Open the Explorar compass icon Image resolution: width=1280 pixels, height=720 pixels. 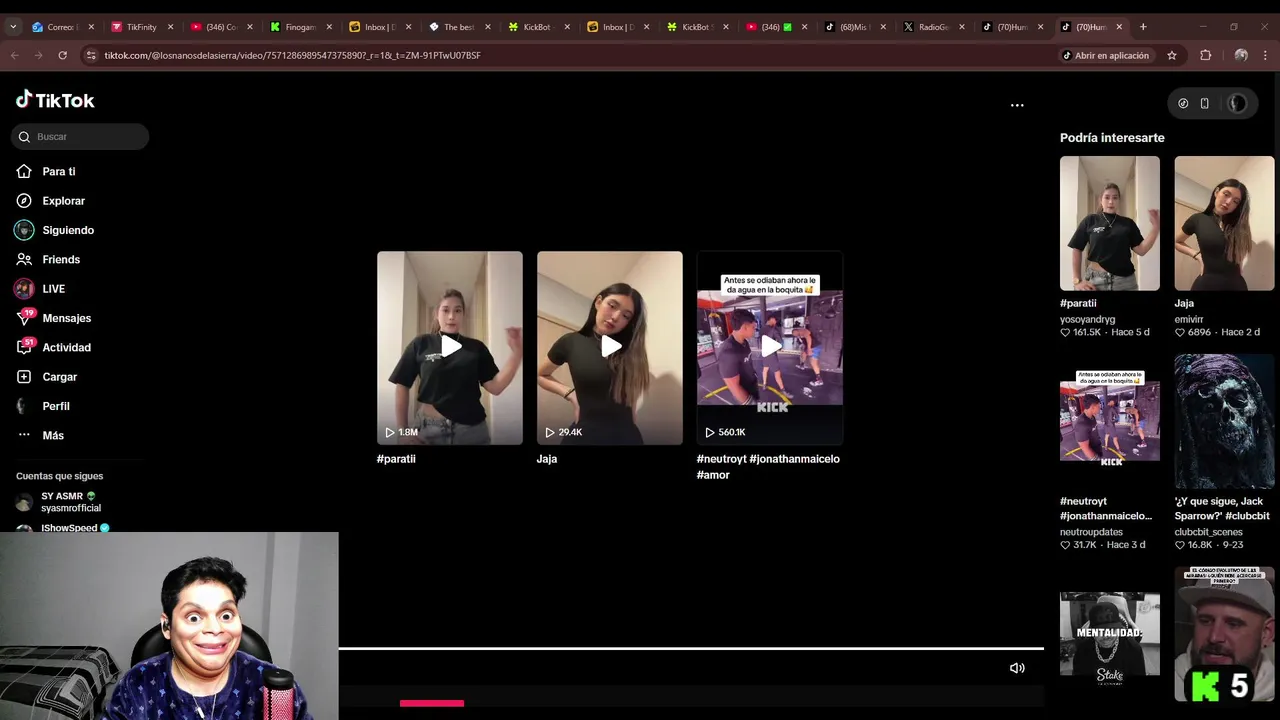tap(24, 201)
